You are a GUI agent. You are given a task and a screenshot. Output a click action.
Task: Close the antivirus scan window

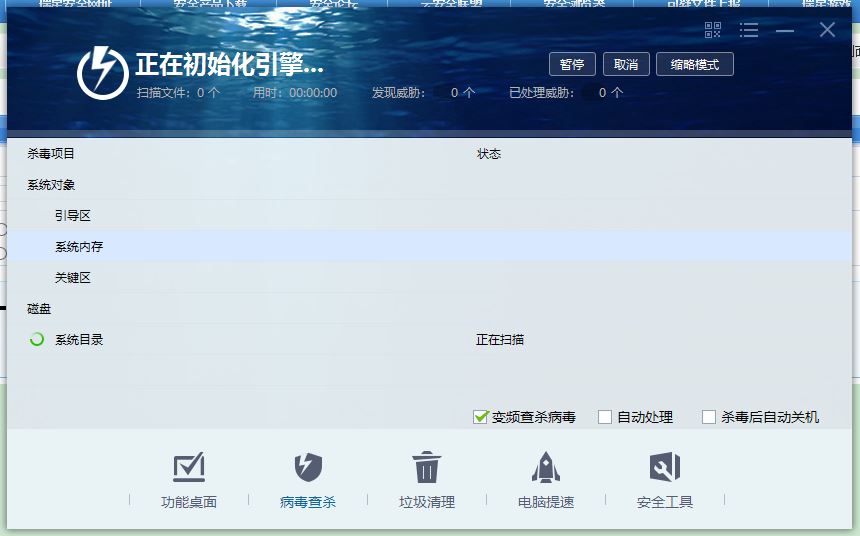[827, 30]
